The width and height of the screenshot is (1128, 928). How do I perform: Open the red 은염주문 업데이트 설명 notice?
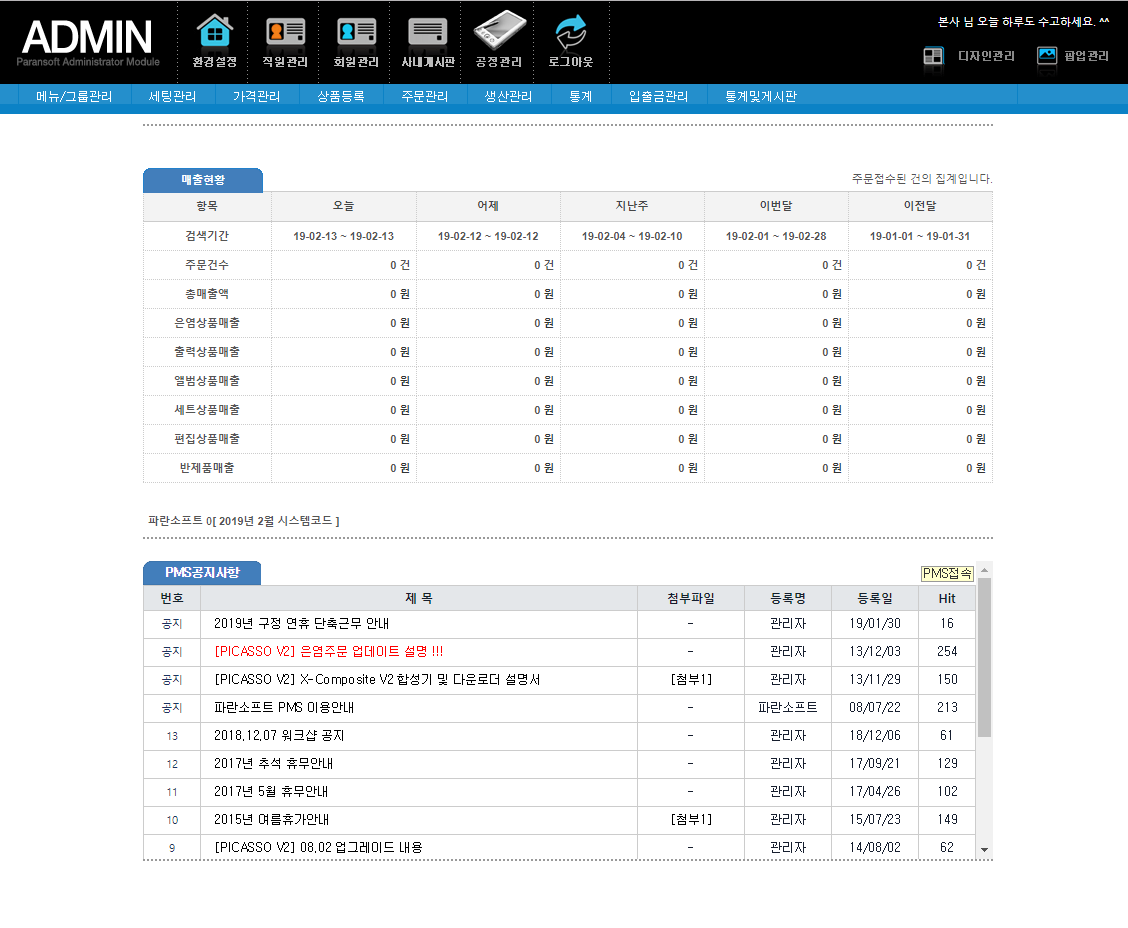328,651
